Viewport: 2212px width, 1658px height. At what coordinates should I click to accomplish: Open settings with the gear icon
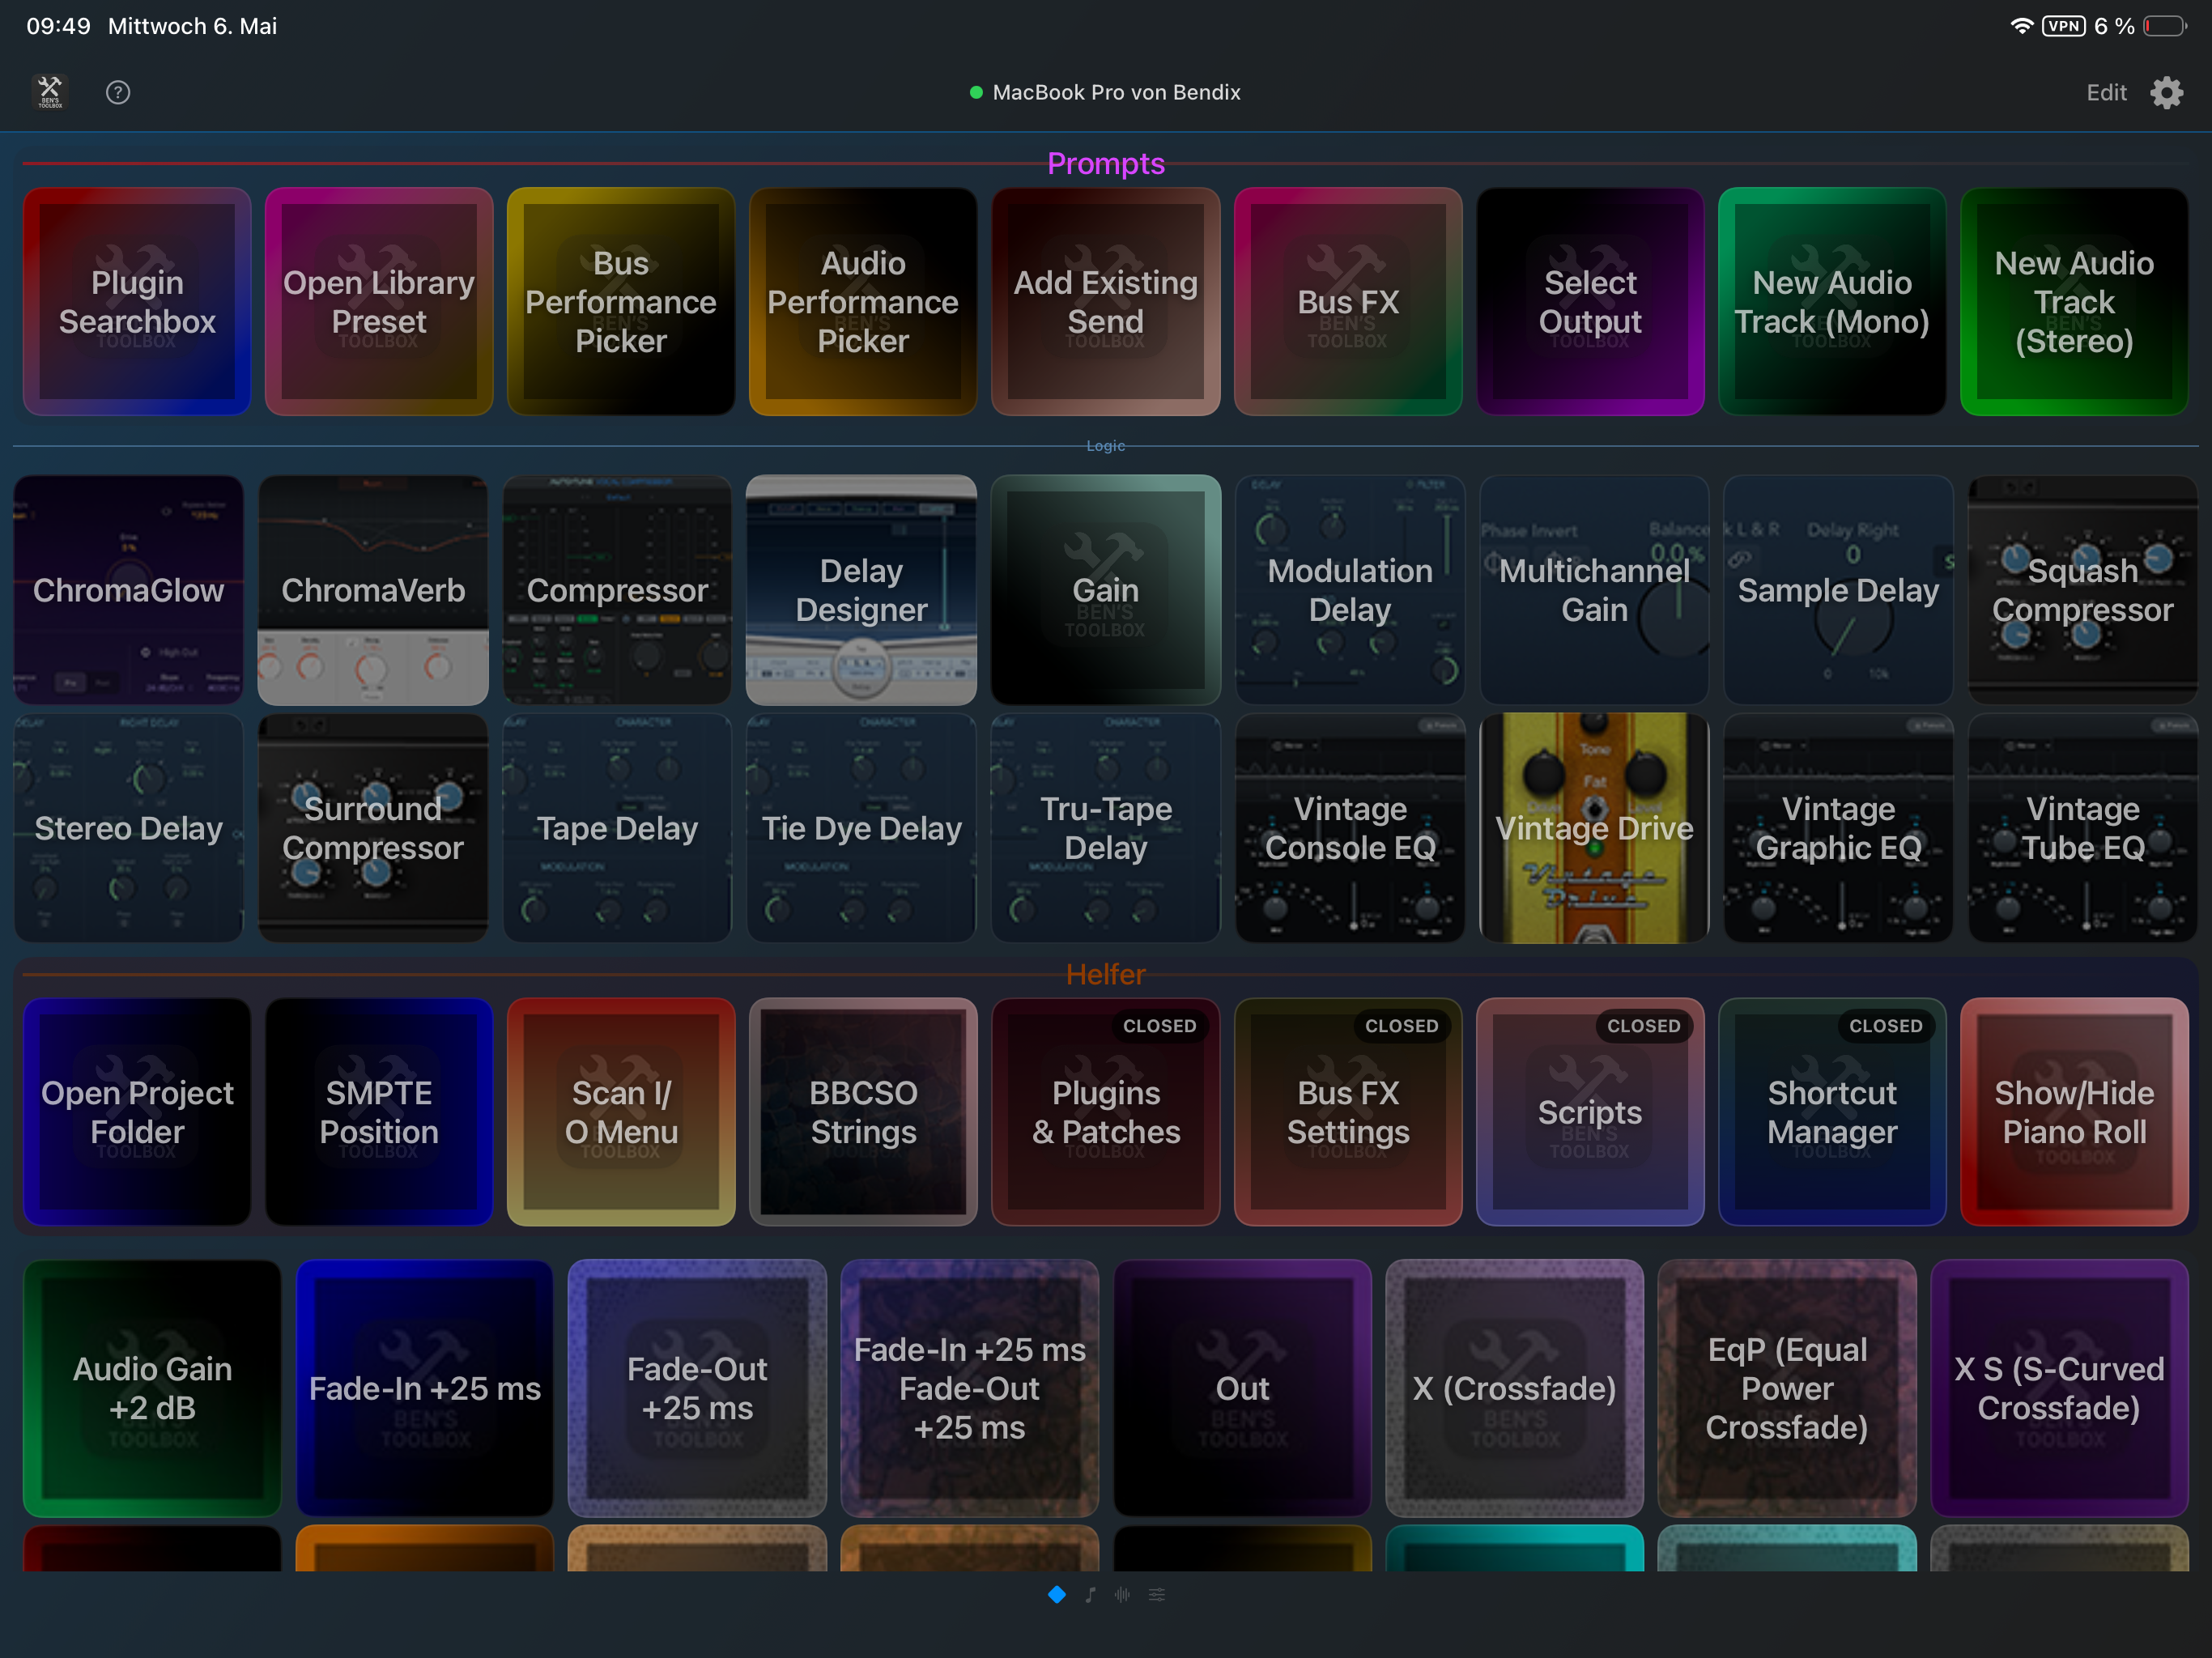coord(2166,92)
